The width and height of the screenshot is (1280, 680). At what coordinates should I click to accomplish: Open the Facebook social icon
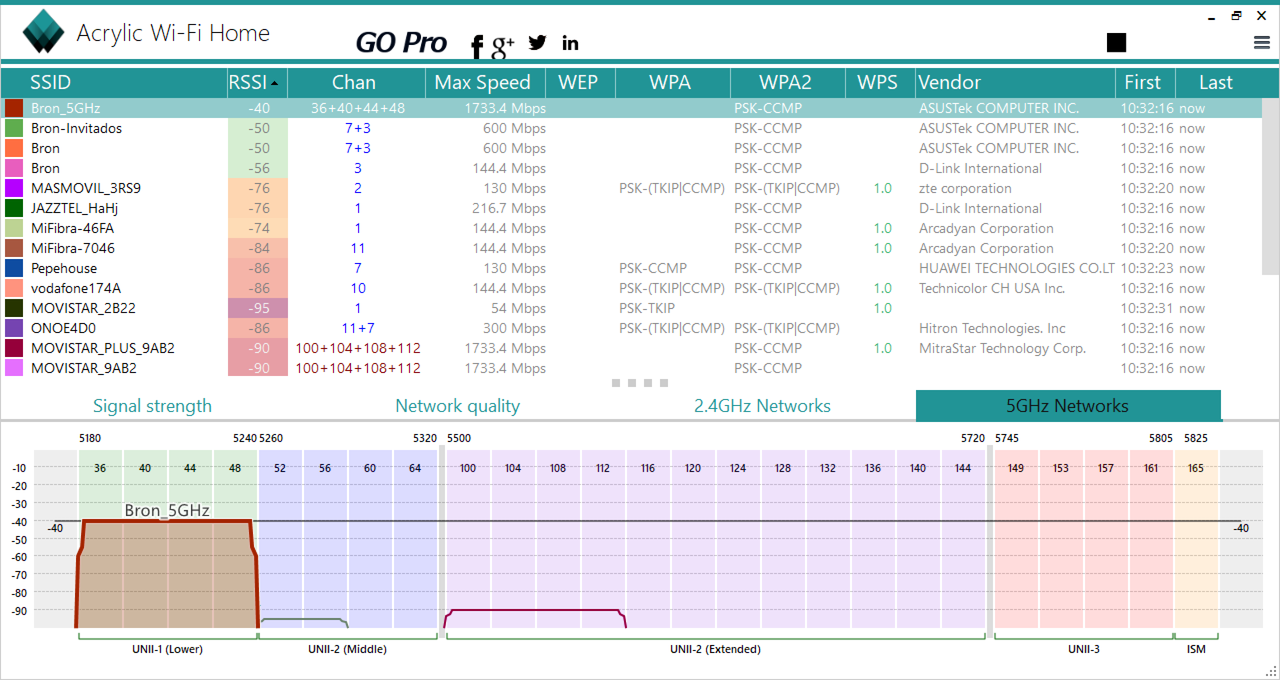pyautogui.click(x=477, y=46)
